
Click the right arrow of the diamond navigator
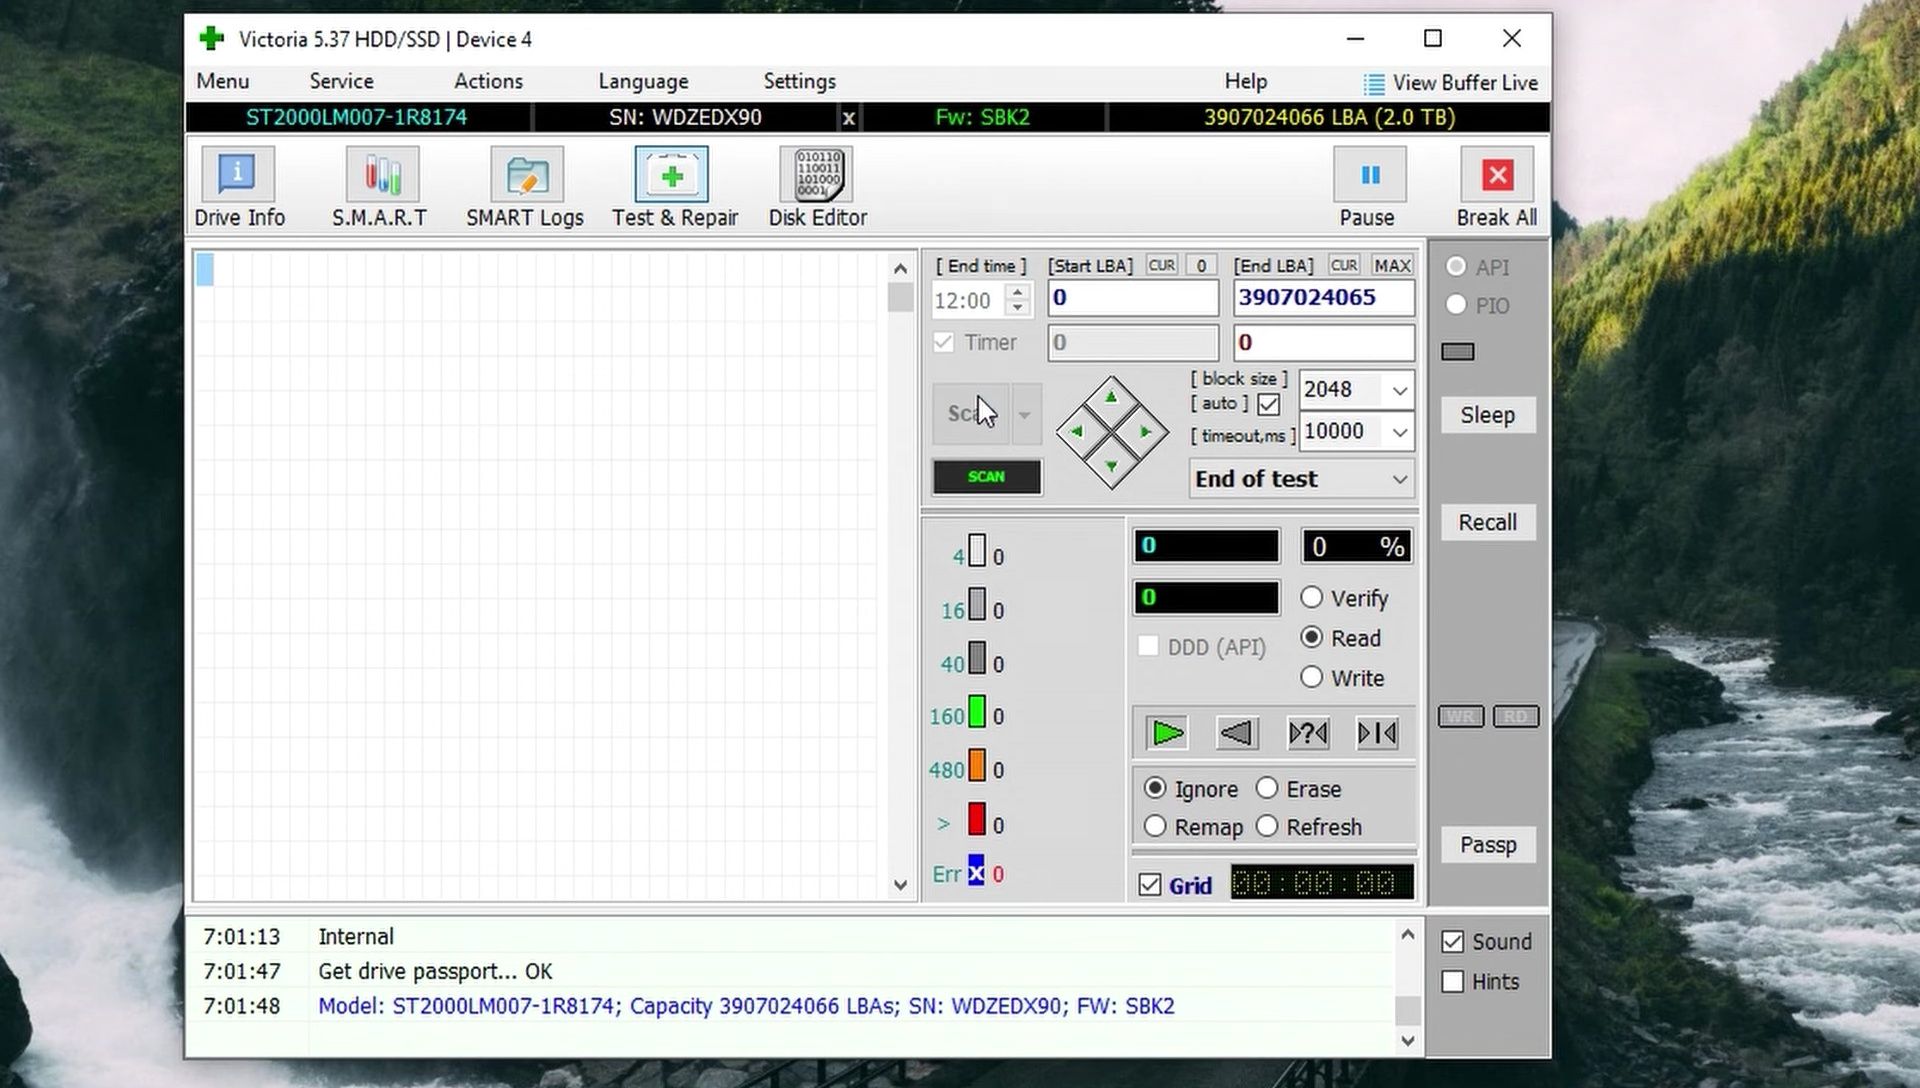pos(1146,432)
